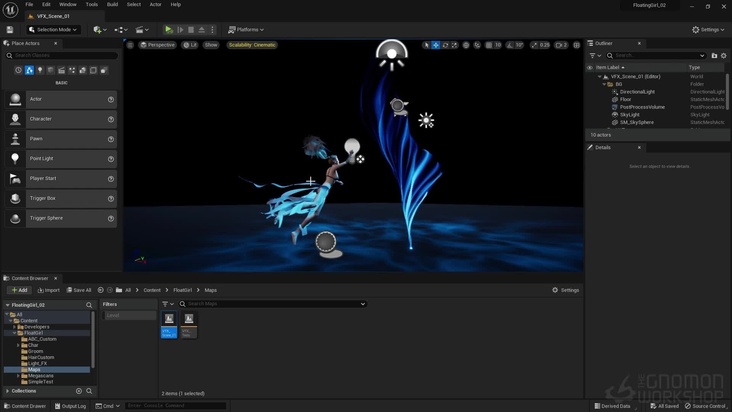Click the Import button in Content Browser
Image resolution: width=732 pixels, height=412 pixels.
tap(48, 290)
